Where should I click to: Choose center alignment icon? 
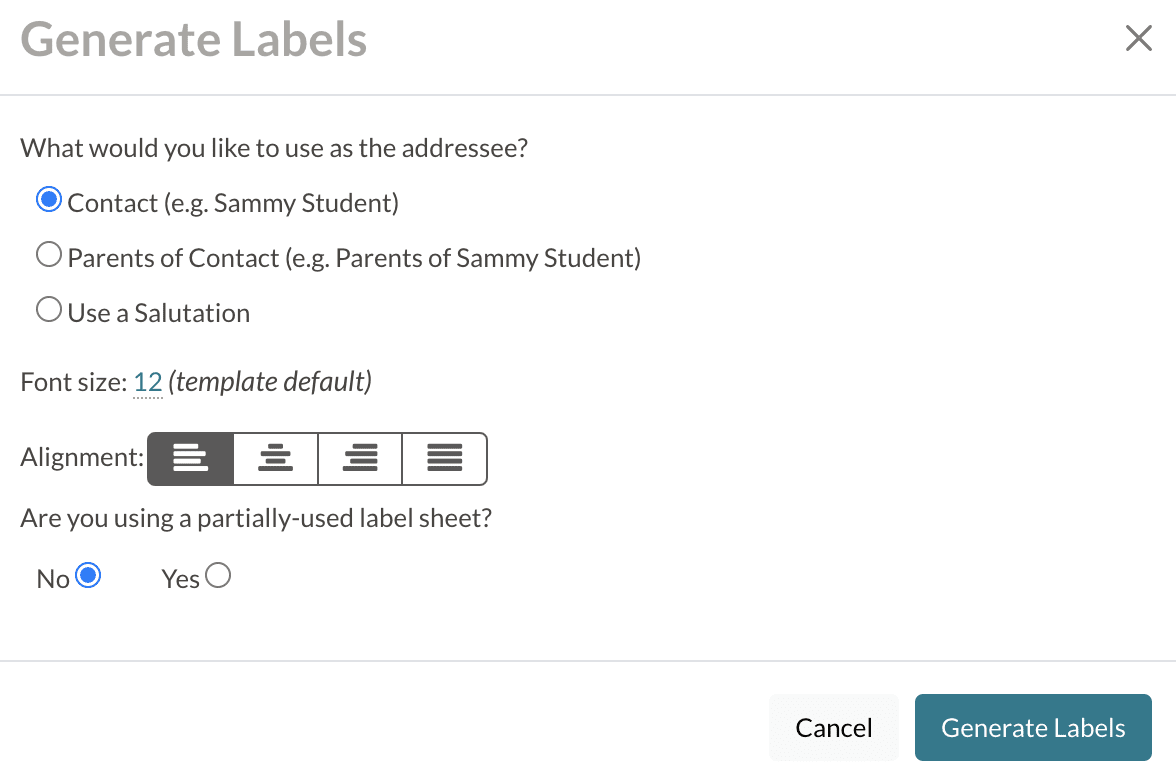[275, 458]
